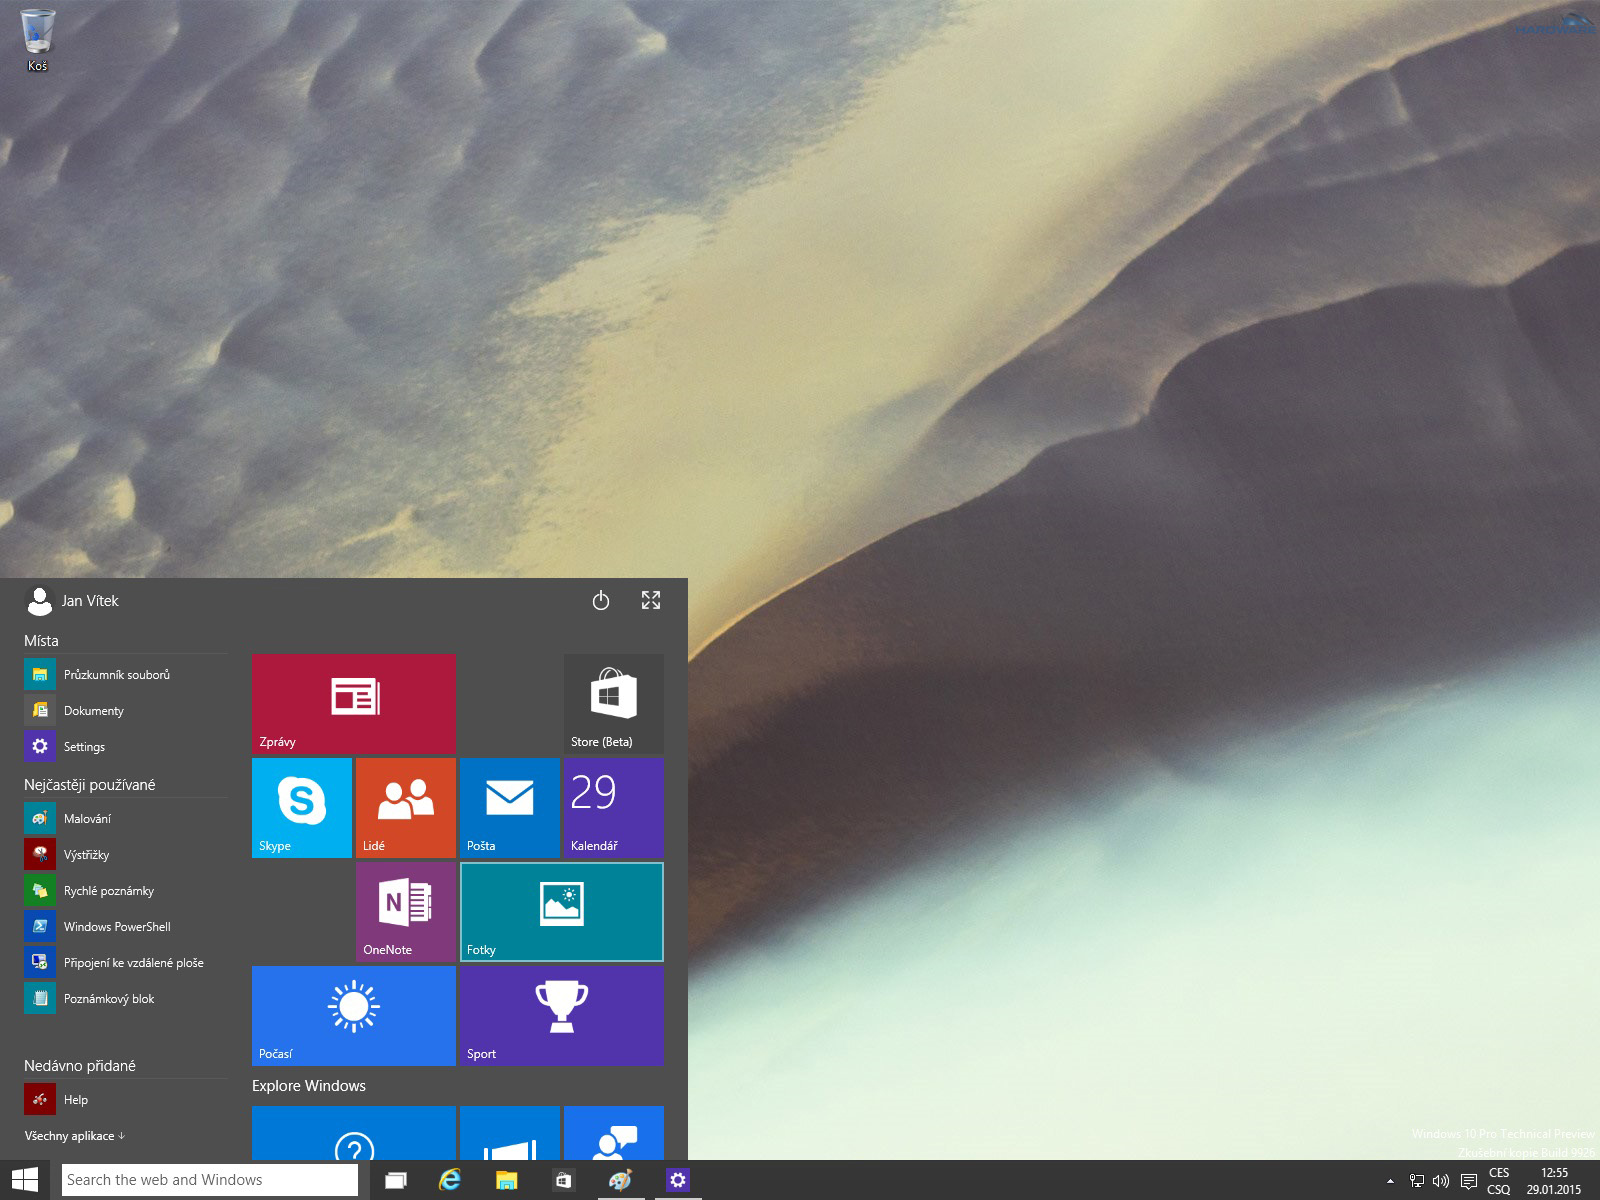Click the power button icon
The width and height of the screenshot is (1600, 1200).
(x=601, y=600)
